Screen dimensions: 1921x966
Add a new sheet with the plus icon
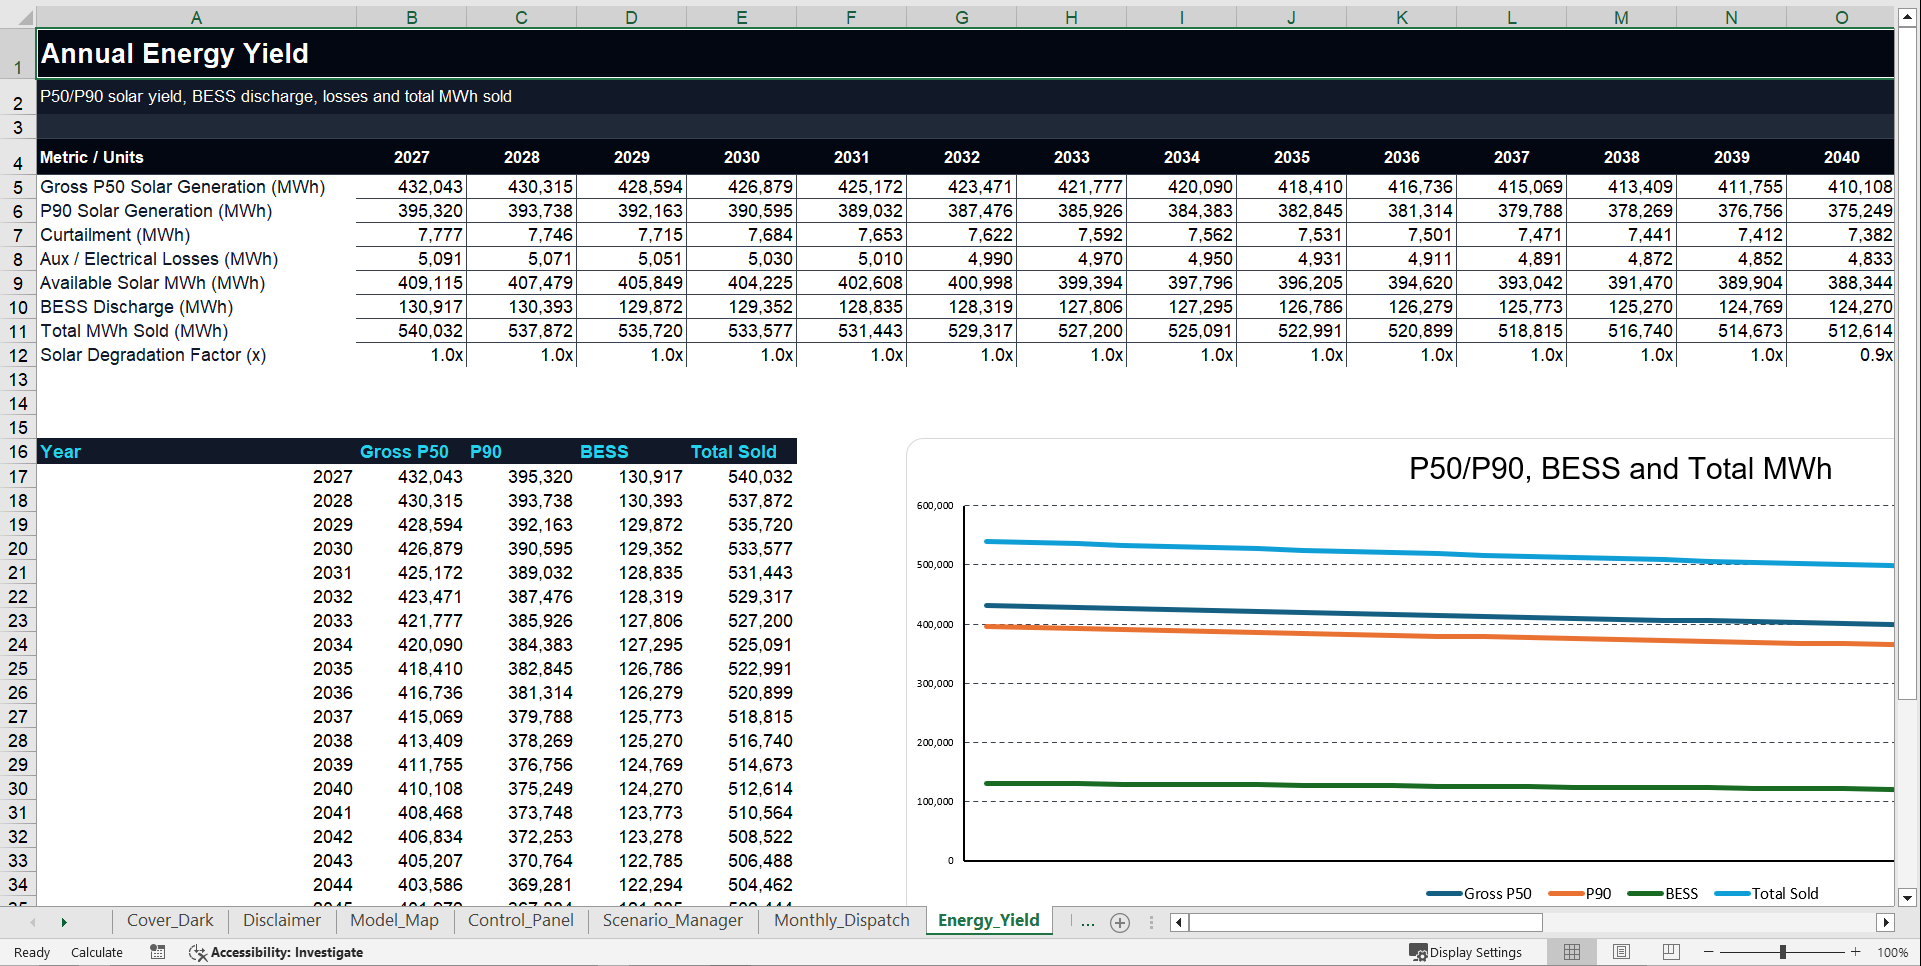[1120, 923]
